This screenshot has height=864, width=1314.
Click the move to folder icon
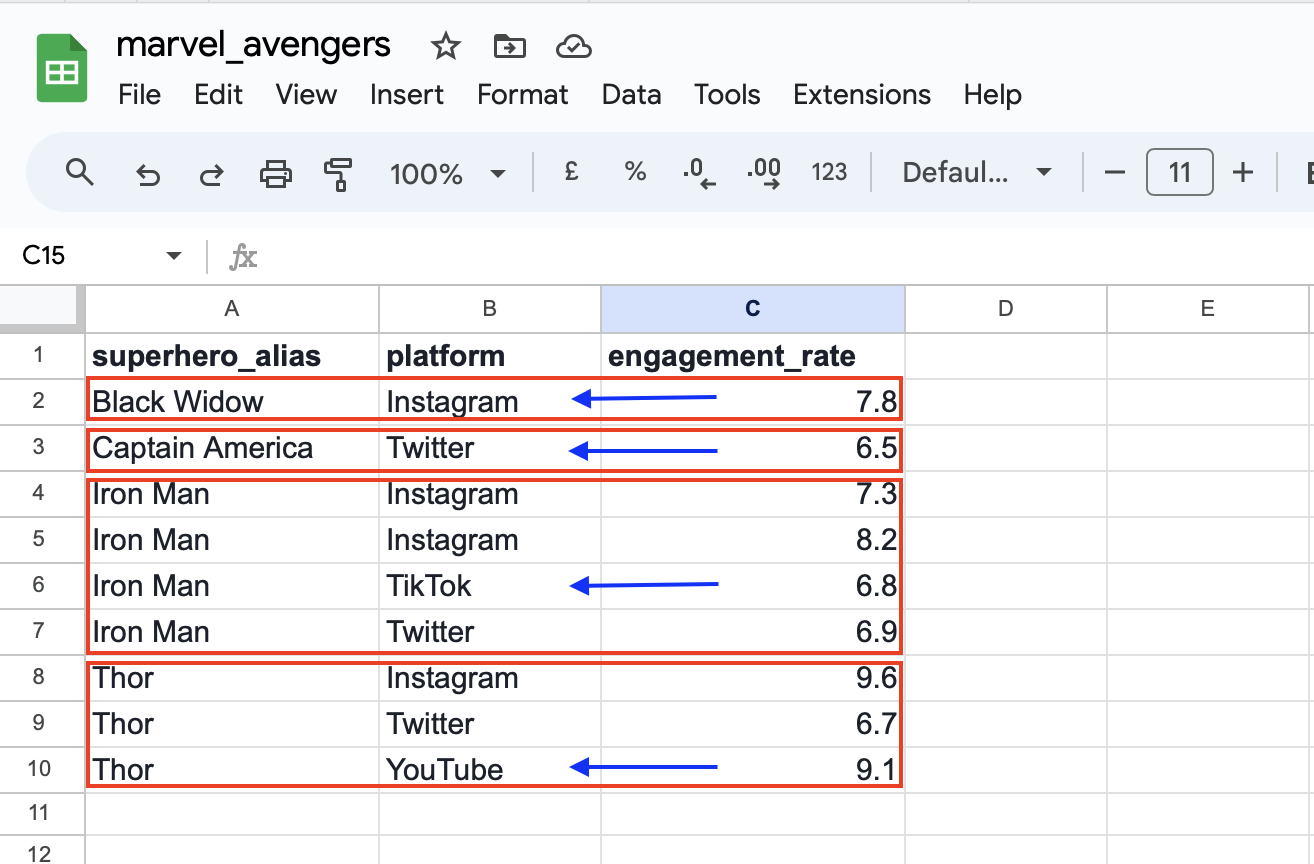pyautogui.click(x=509, y=46)
